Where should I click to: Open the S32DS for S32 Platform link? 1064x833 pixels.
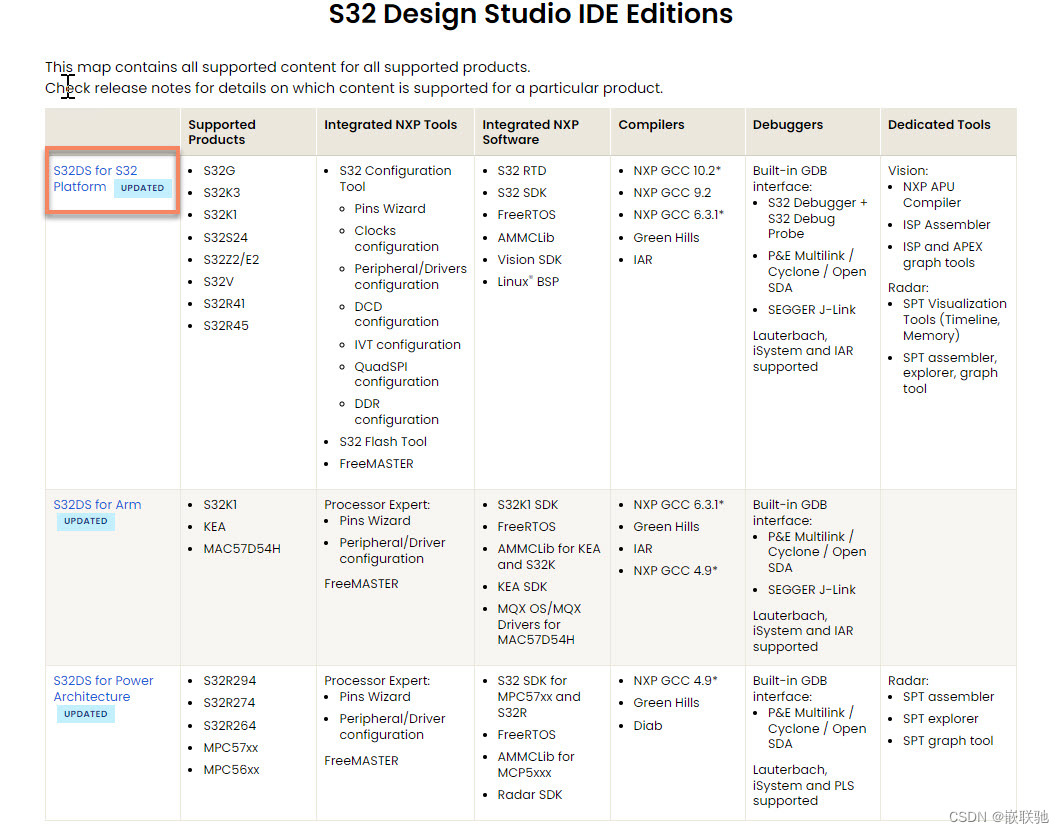coord(95,178)
